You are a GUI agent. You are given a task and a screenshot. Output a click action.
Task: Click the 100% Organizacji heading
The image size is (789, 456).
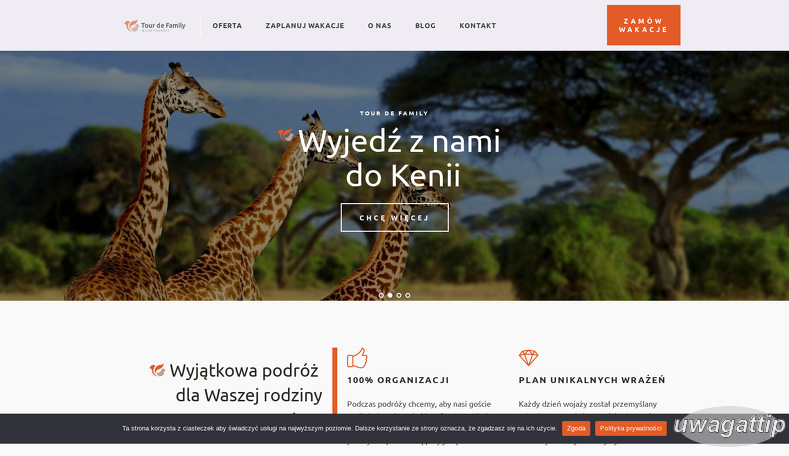[398, 380]
